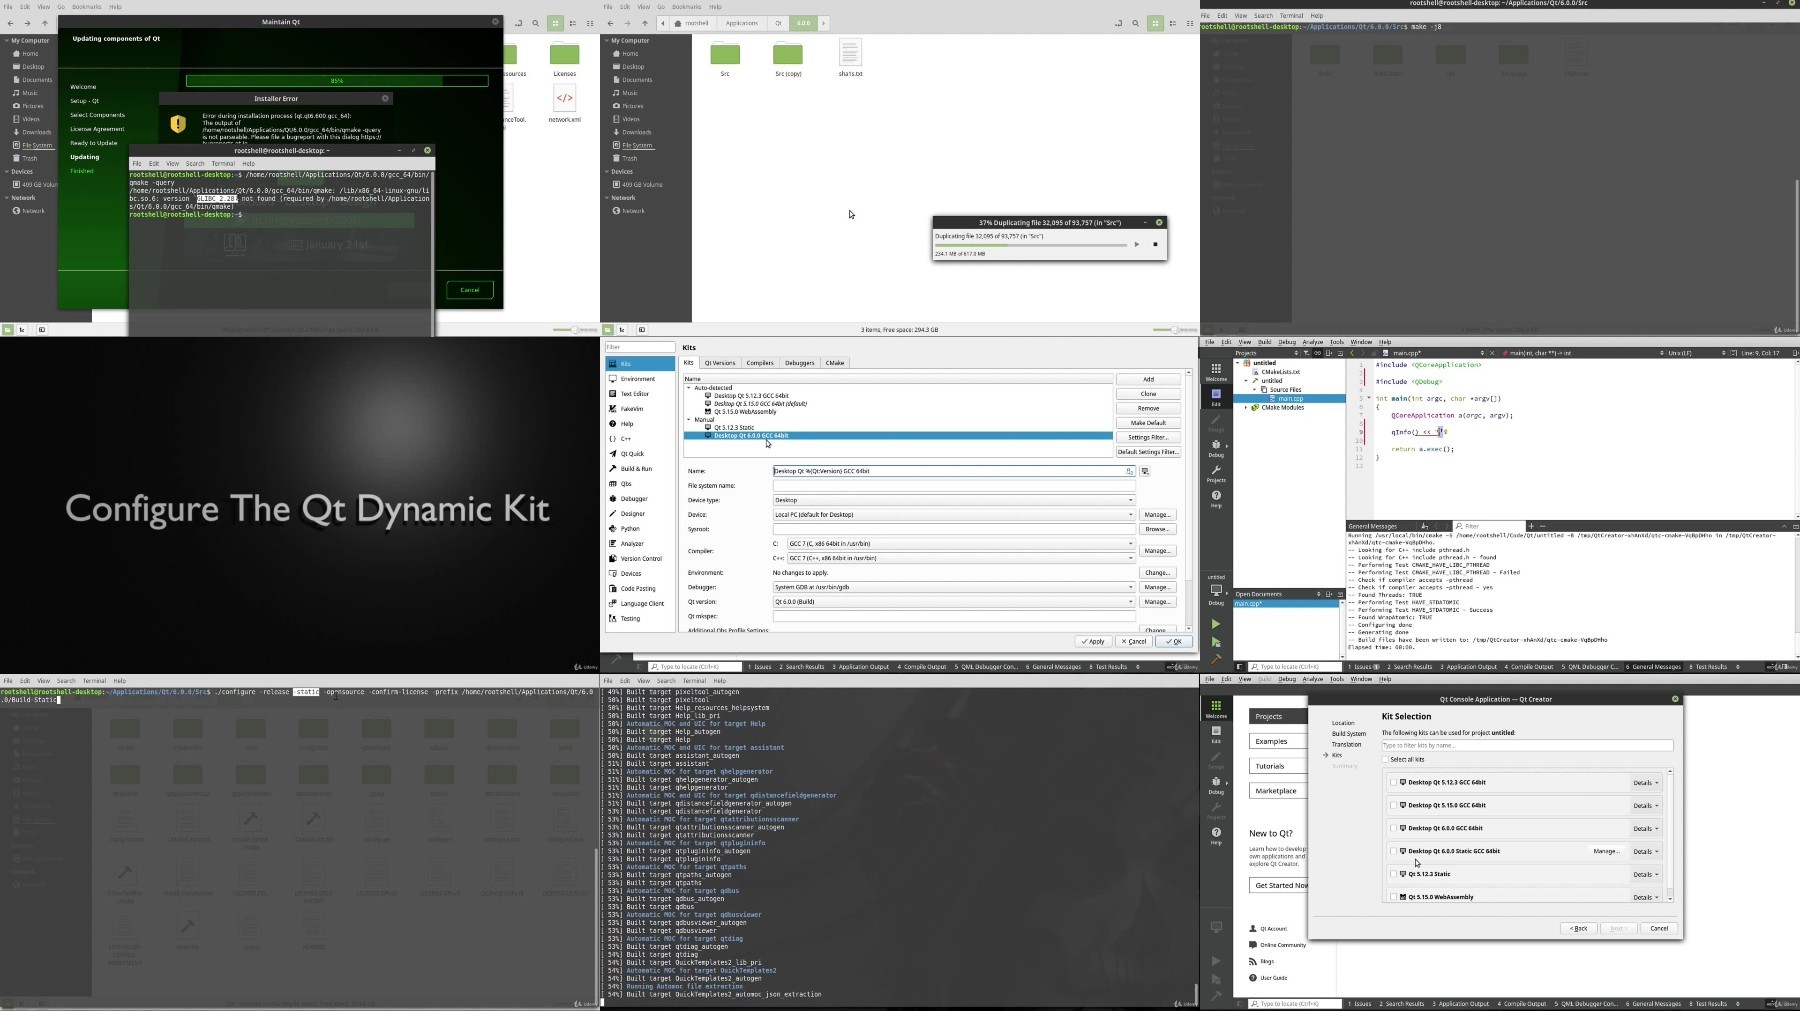Open Help mode in main.cpp editor window
The image size is (1800, 1011).
click(x=1216, y=498)
